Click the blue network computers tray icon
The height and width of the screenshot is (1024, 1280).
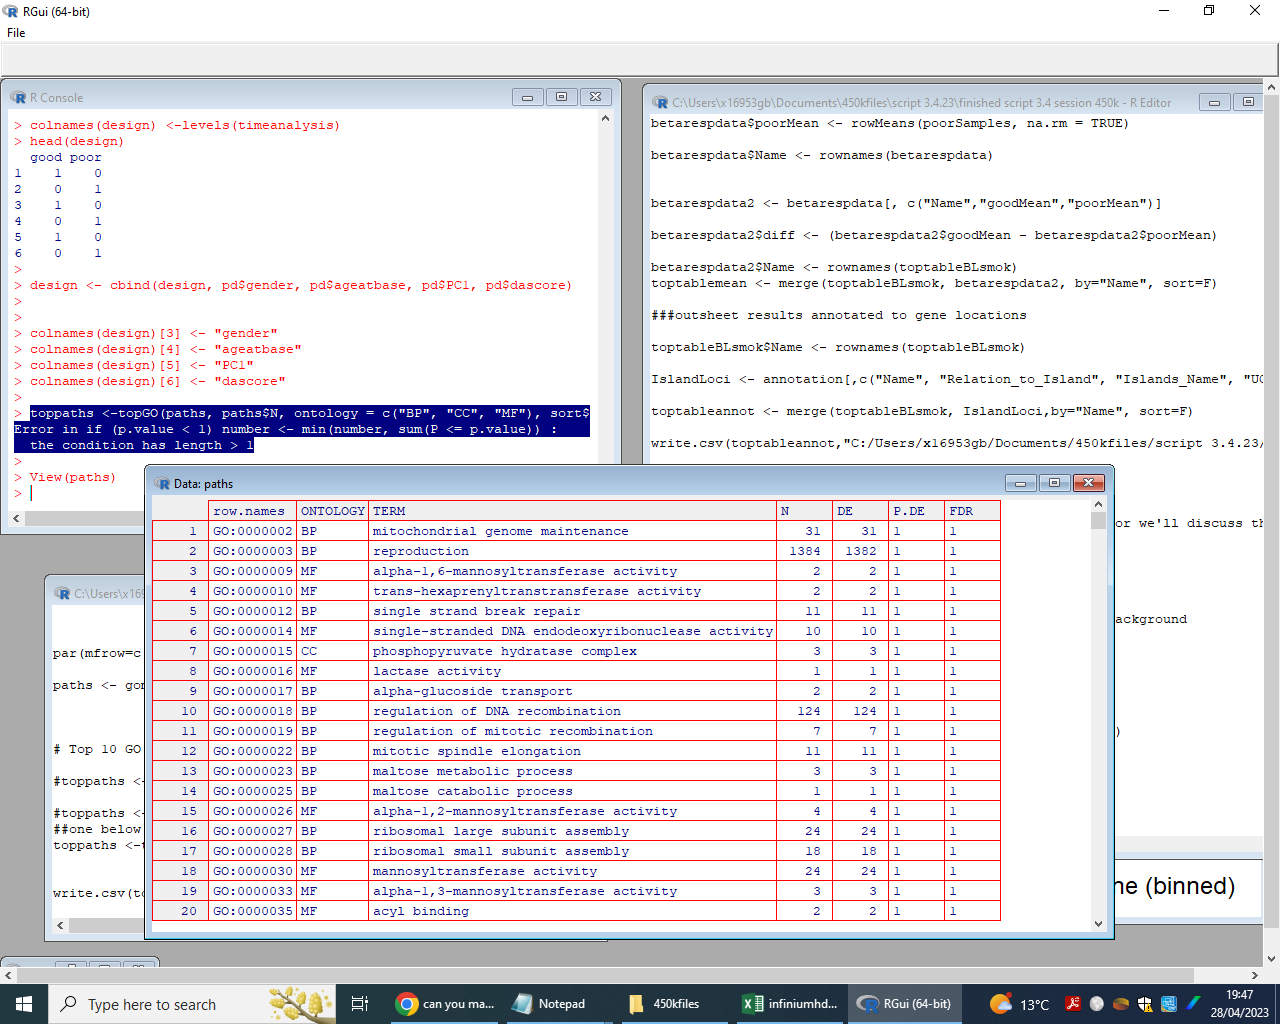[x=1169, y=1004]
